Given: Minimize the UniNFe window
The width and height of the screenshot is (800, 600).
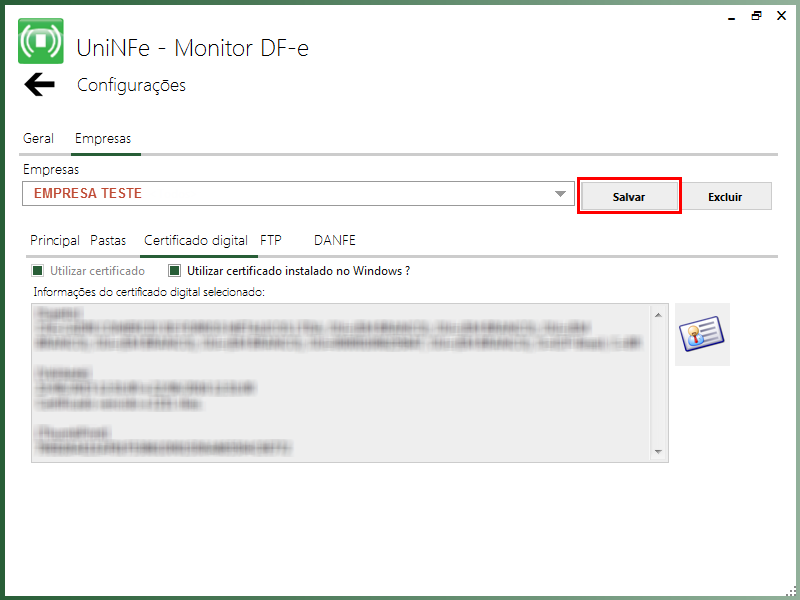Looking at the screenshot, I should pos(732,17).
